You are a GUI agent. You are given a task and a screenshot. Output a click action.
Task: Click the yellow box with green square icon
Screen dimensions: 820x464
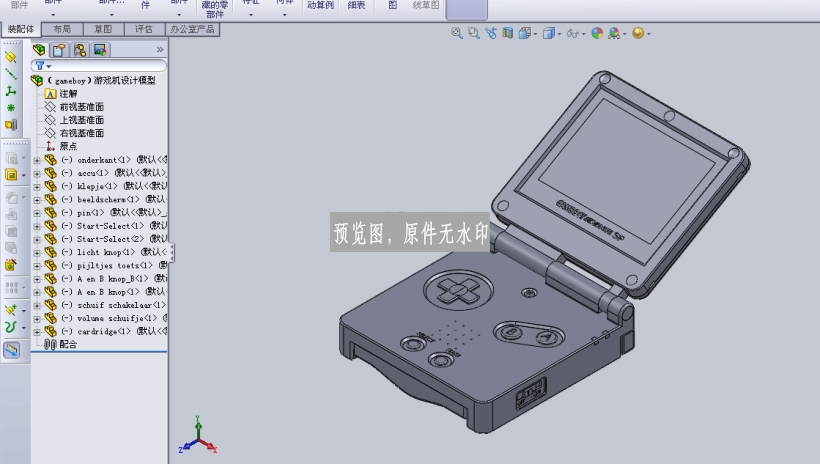click(x=11, y=175)
